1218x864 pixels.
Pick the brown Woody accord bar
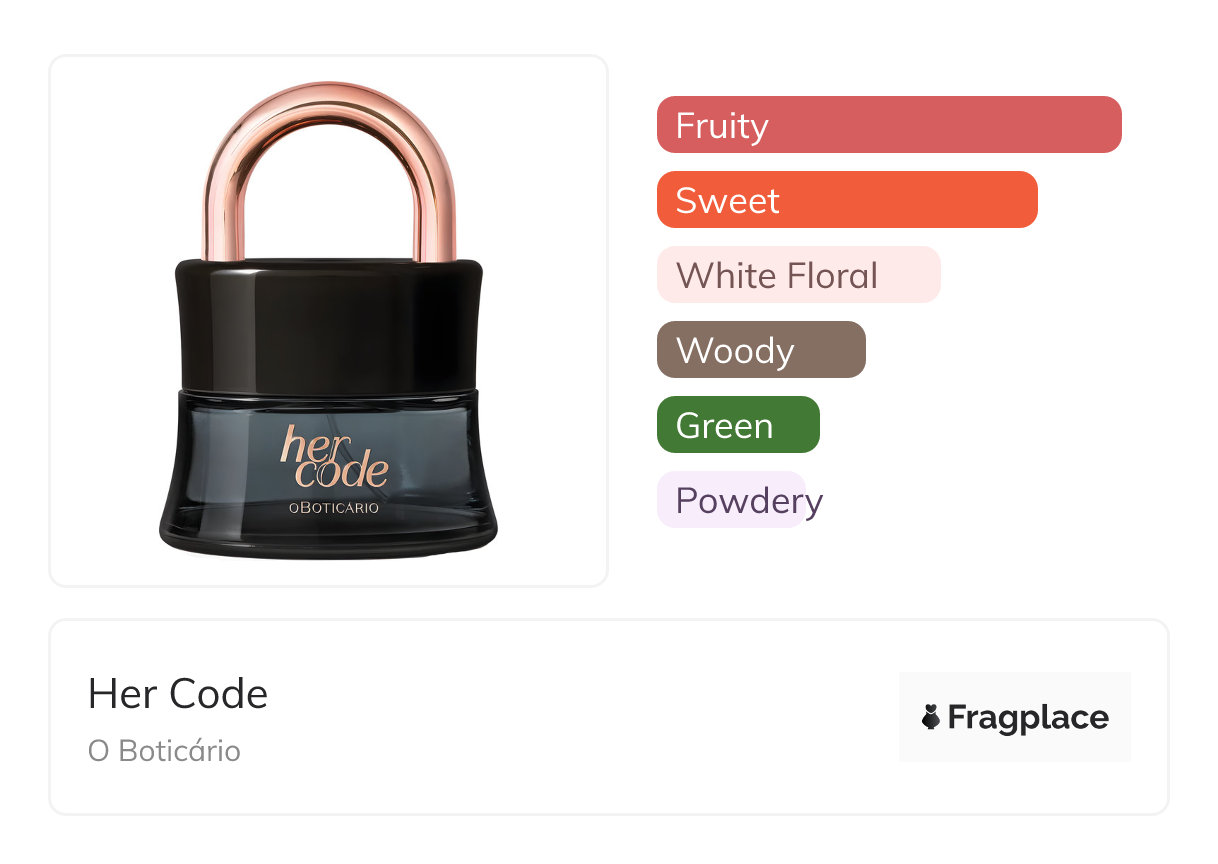coord(760,350)
